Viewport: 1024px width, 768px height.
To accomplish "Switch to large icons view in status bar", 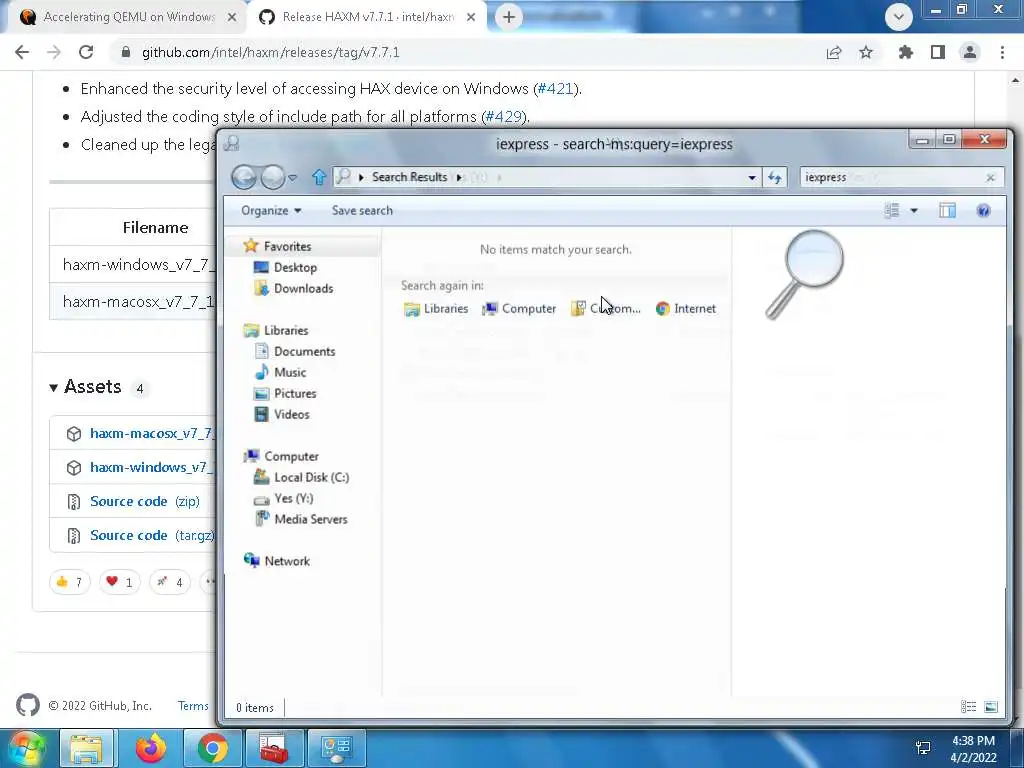I will [991, 707].
